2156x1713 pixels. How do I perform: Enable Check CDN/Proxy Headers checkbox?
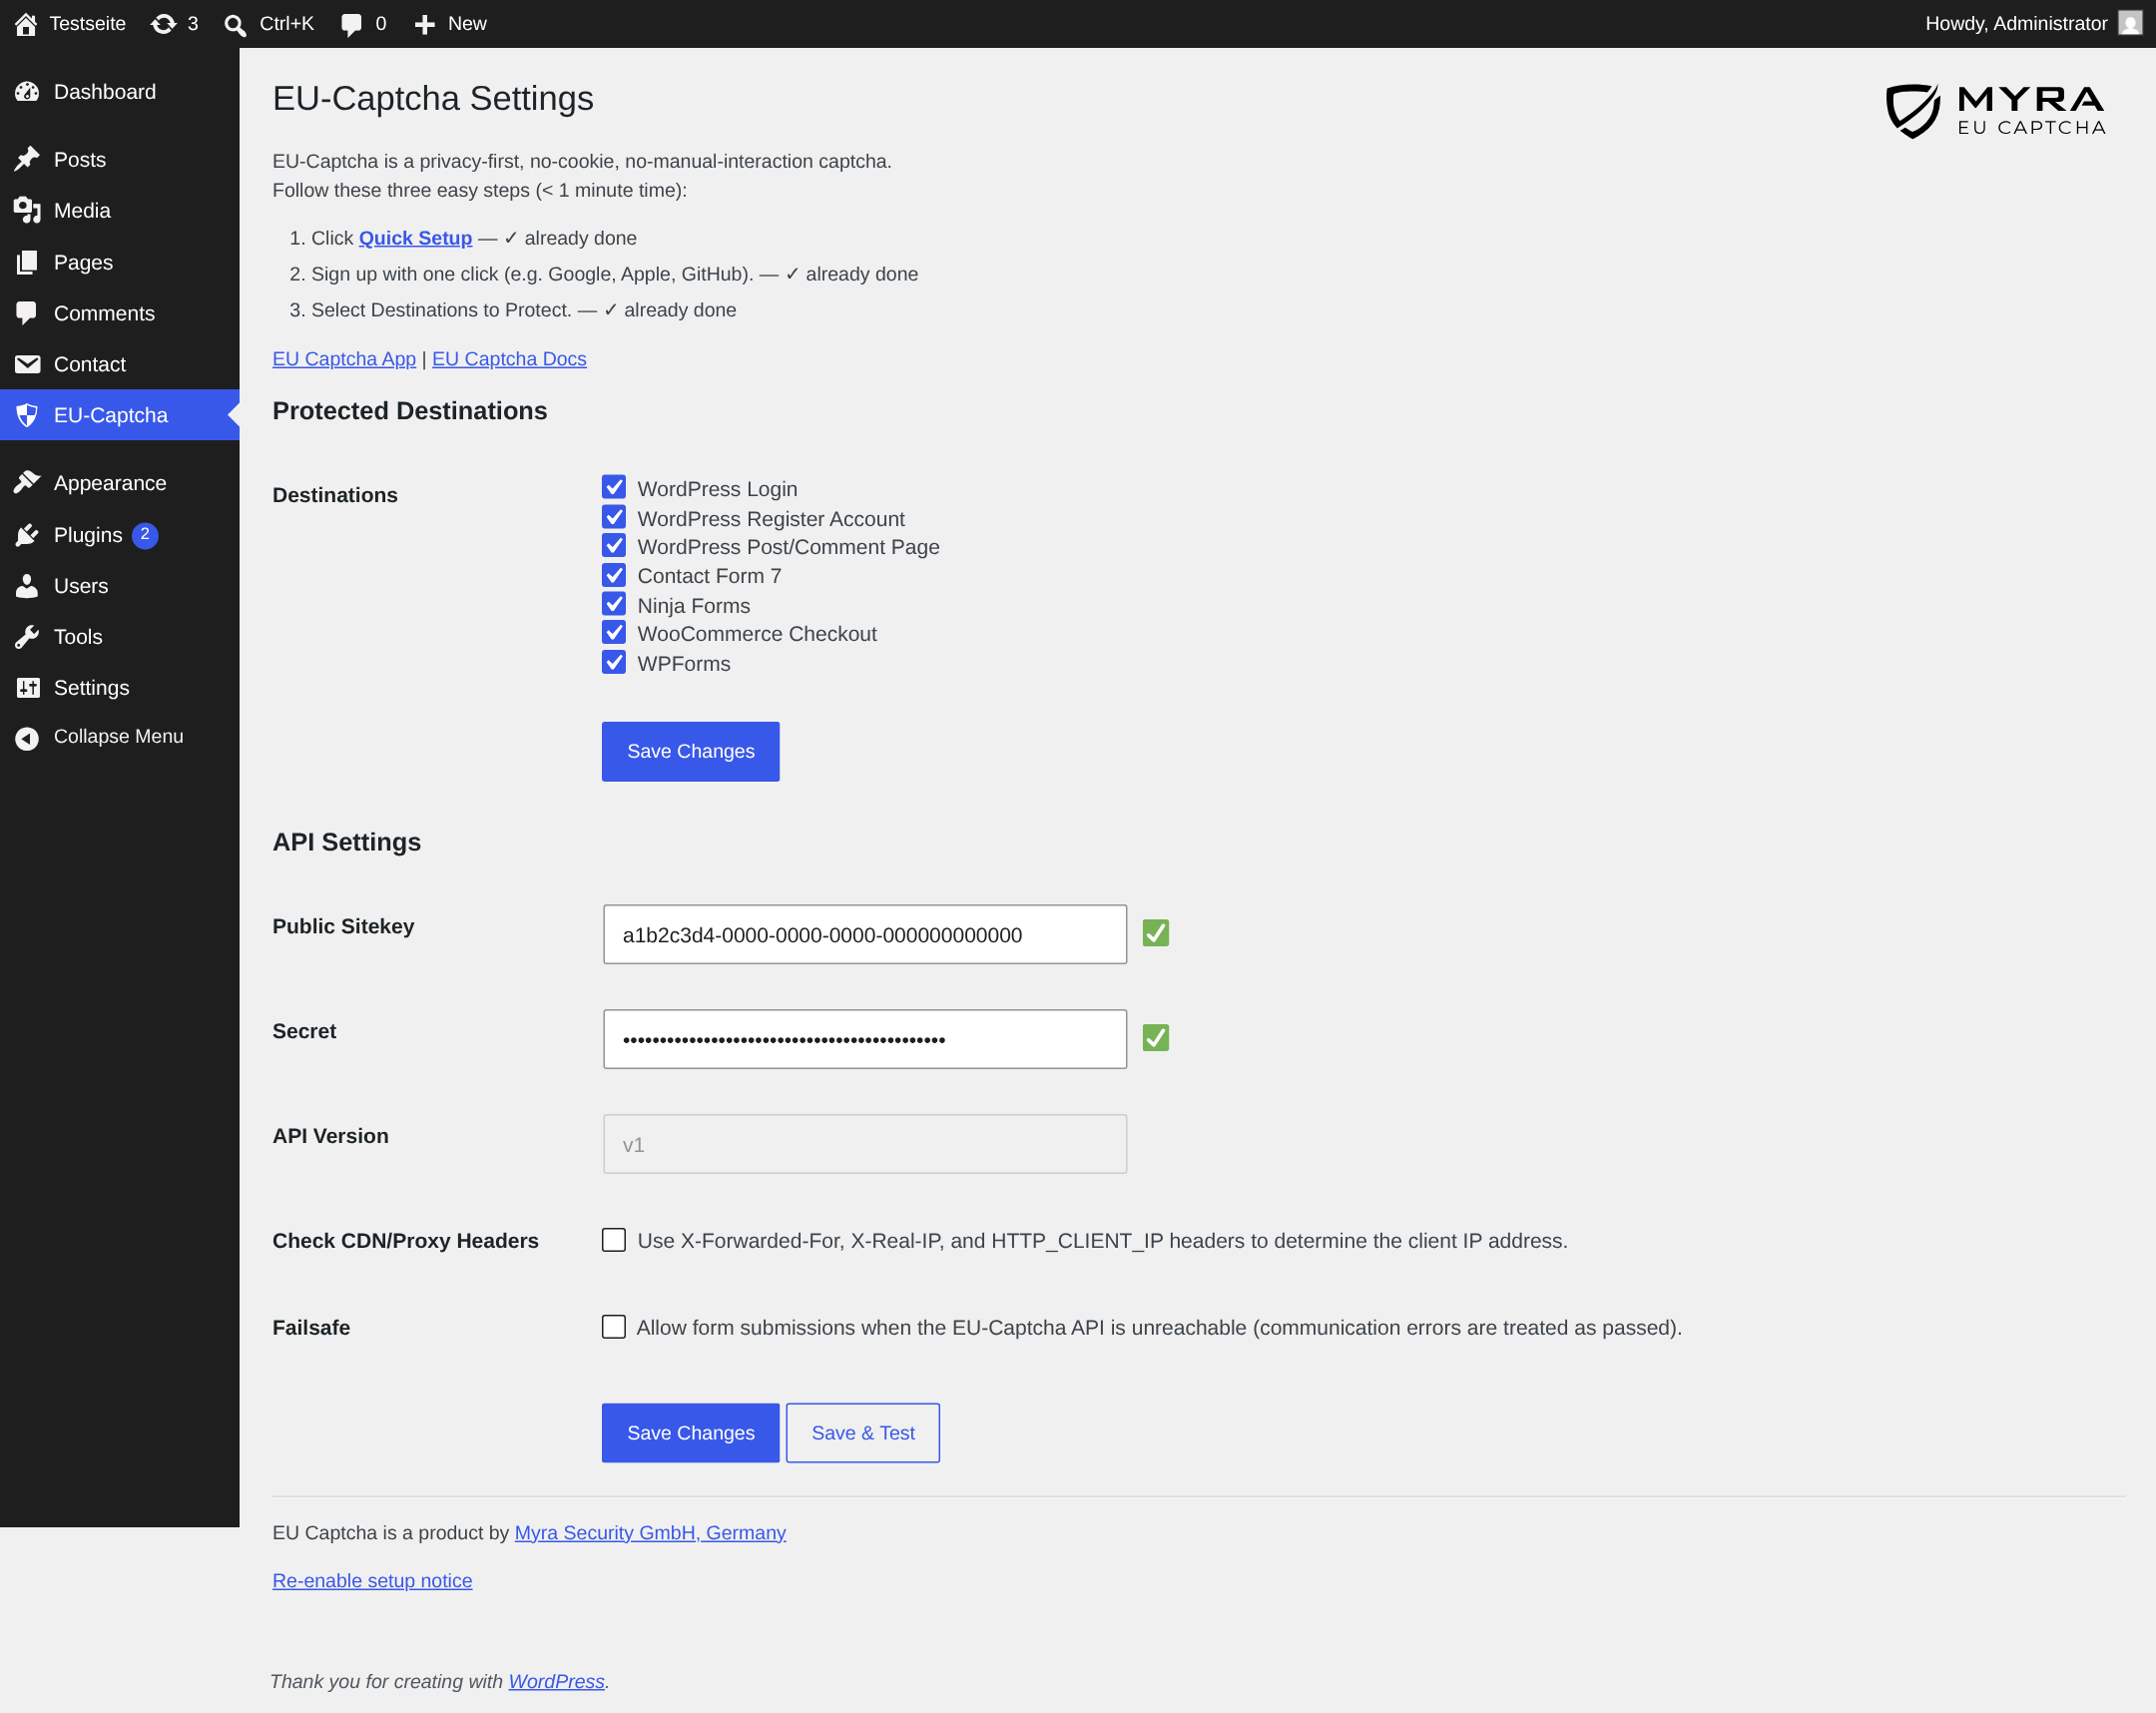614,1240
